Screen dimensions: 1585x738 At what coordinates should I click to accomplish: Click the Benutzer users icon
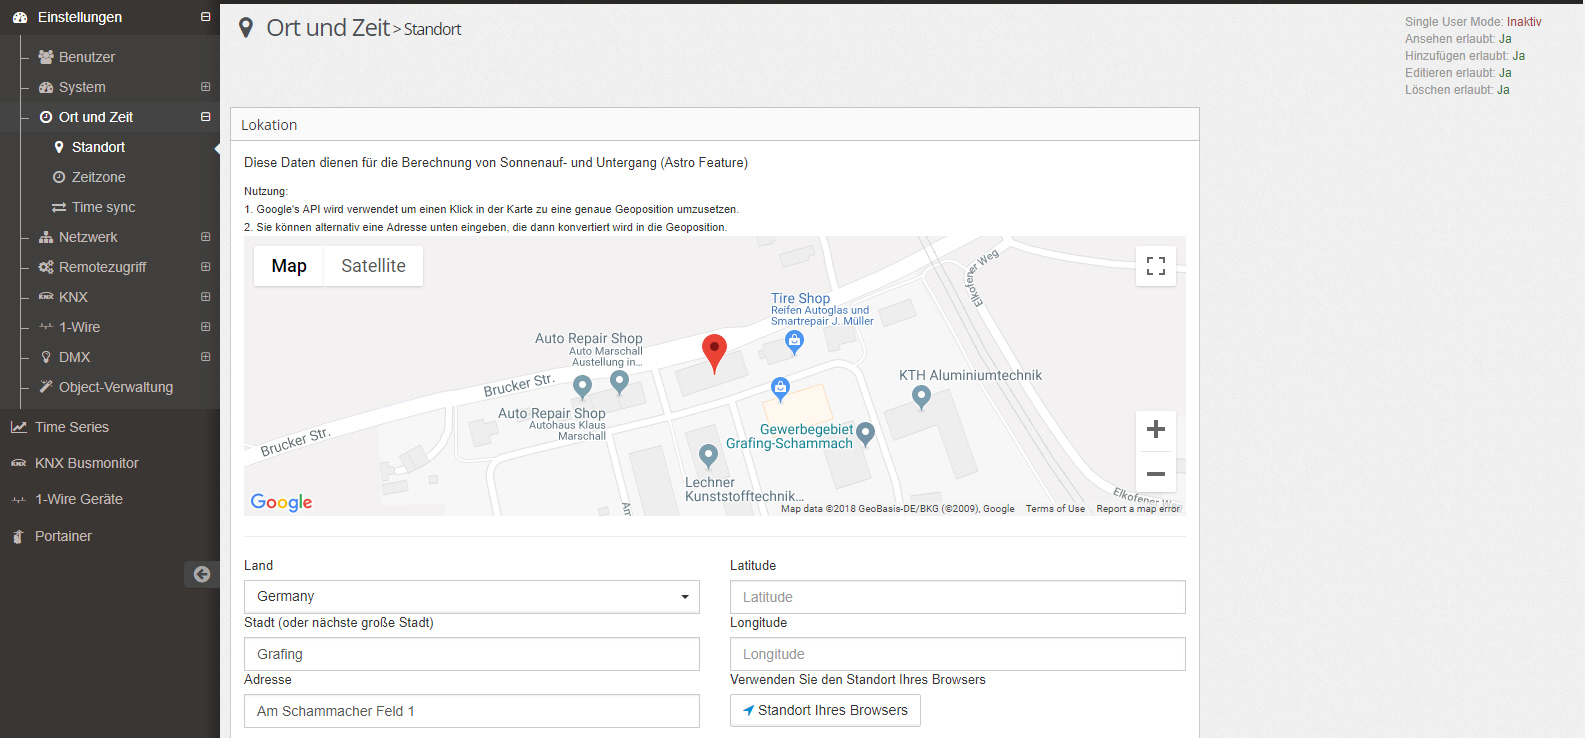click(46, 57)
